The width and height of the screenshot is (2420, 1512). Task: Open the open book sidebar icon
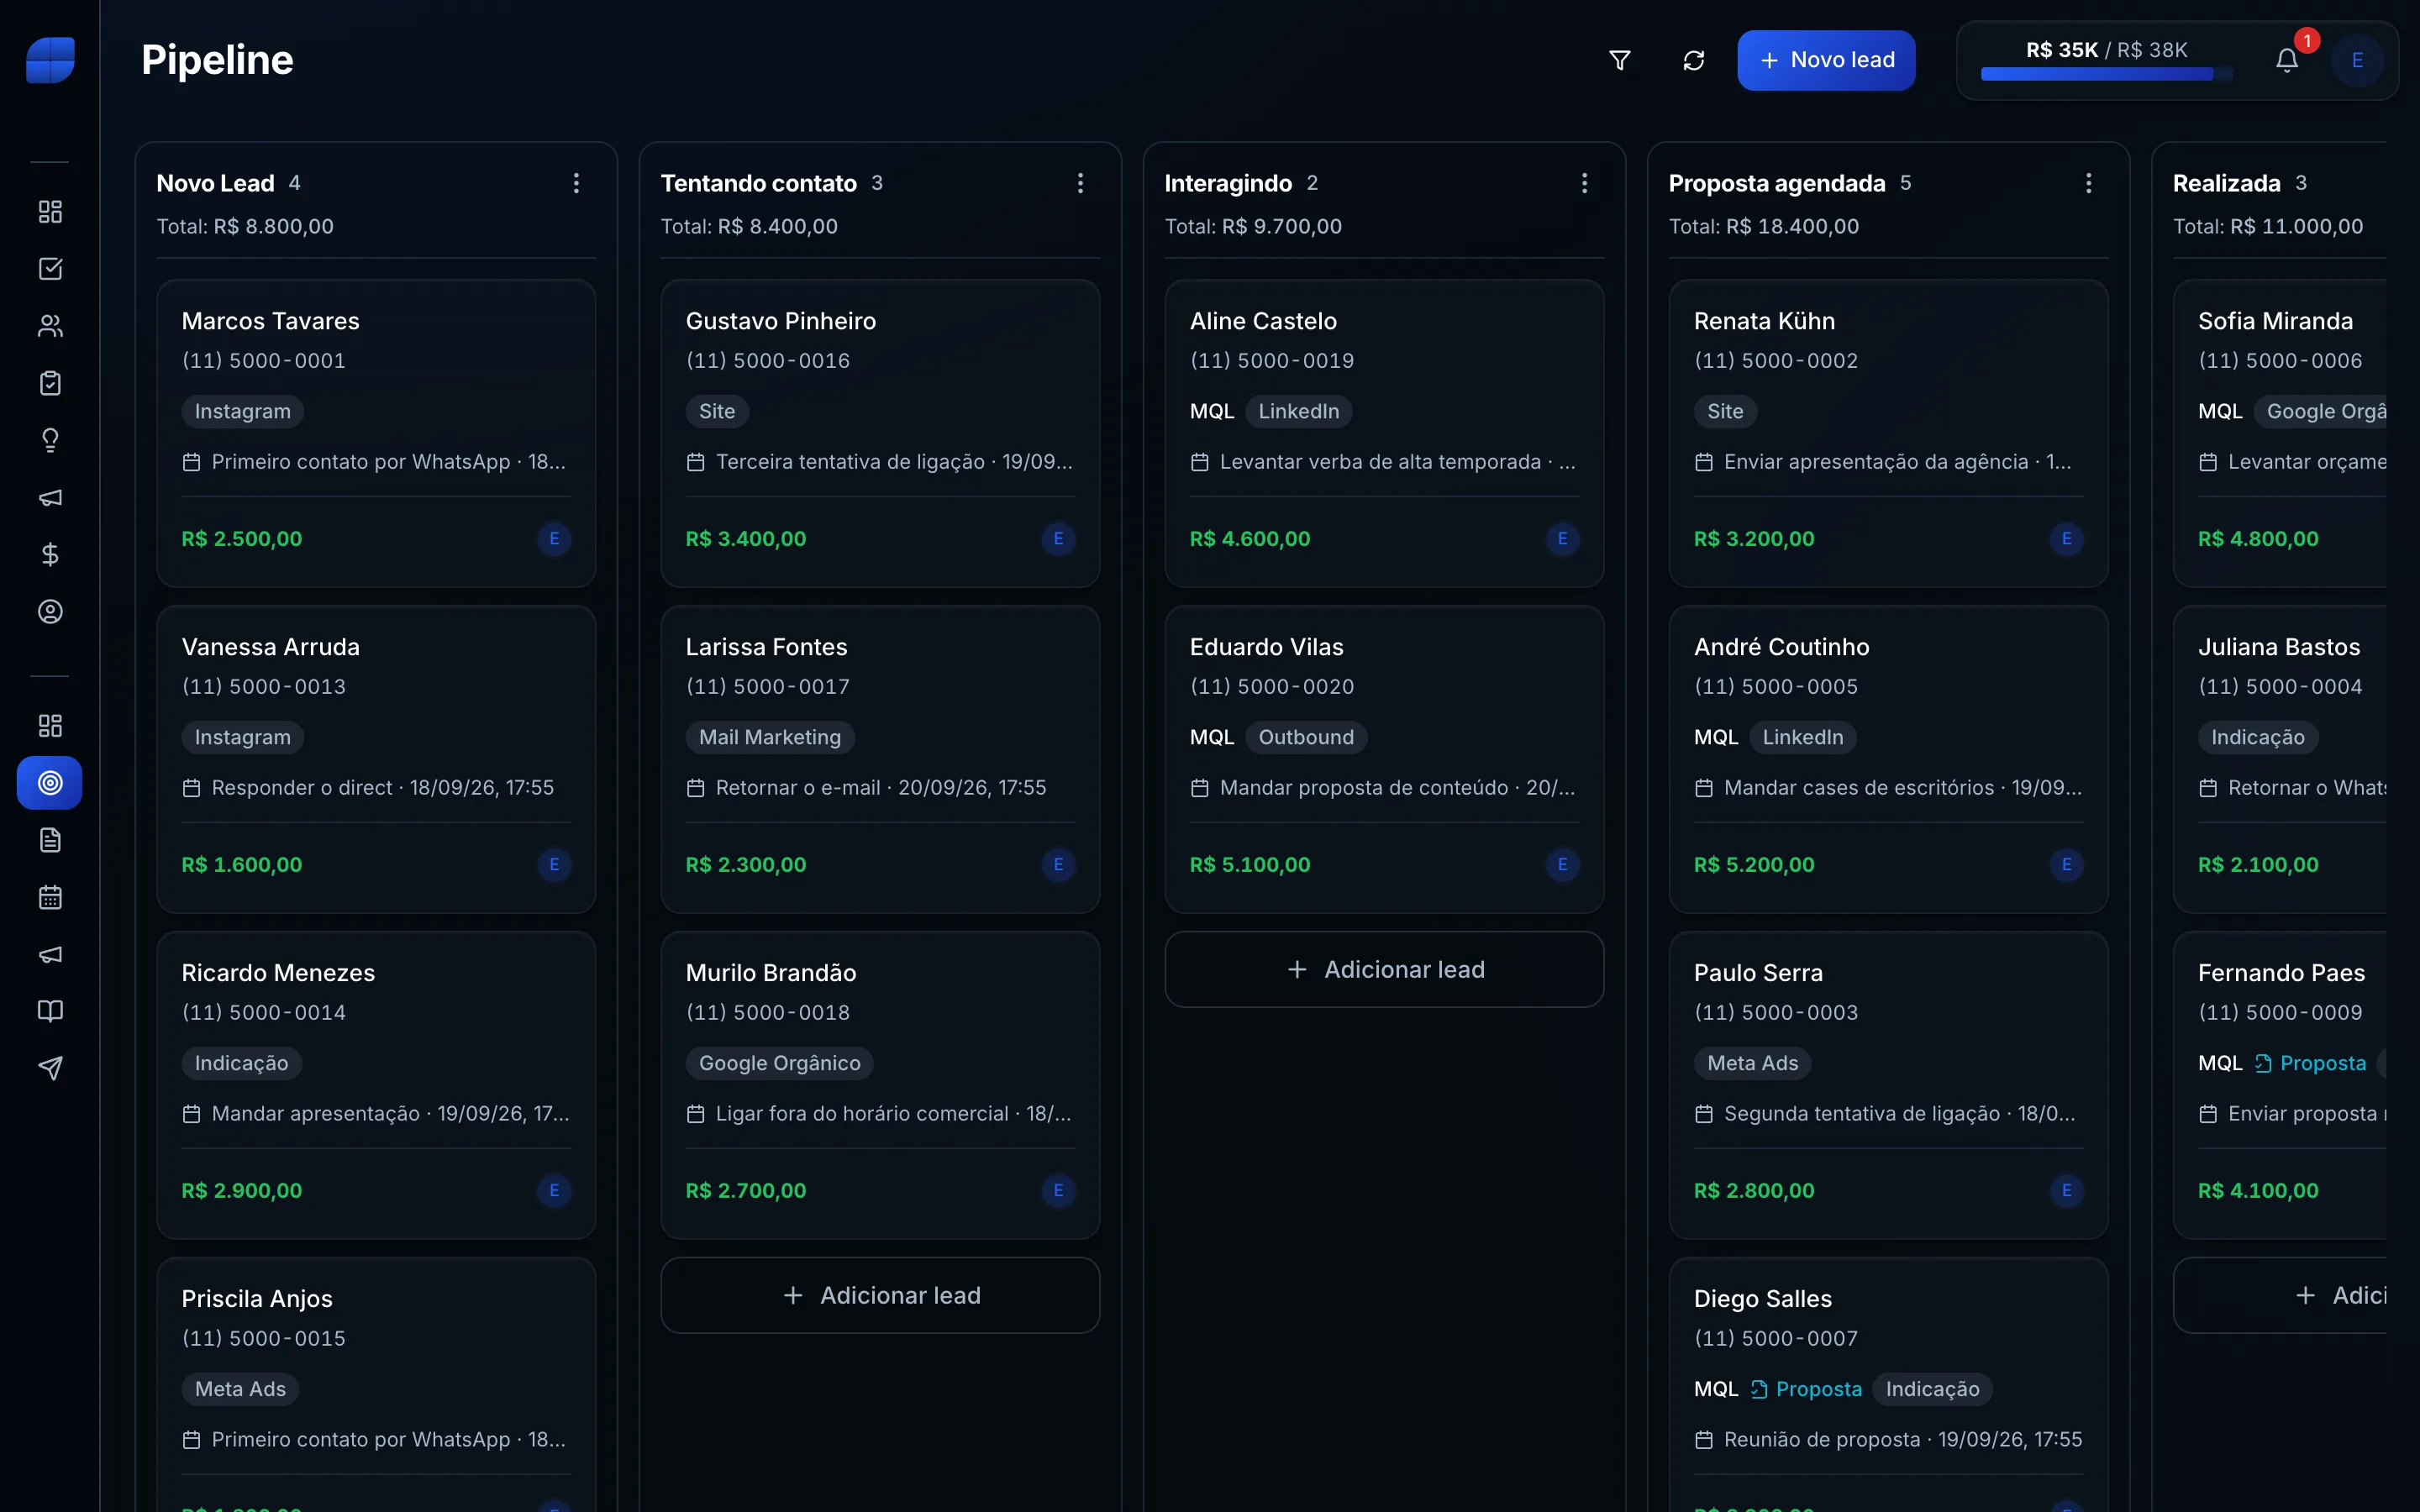(x=50, y=1011)
